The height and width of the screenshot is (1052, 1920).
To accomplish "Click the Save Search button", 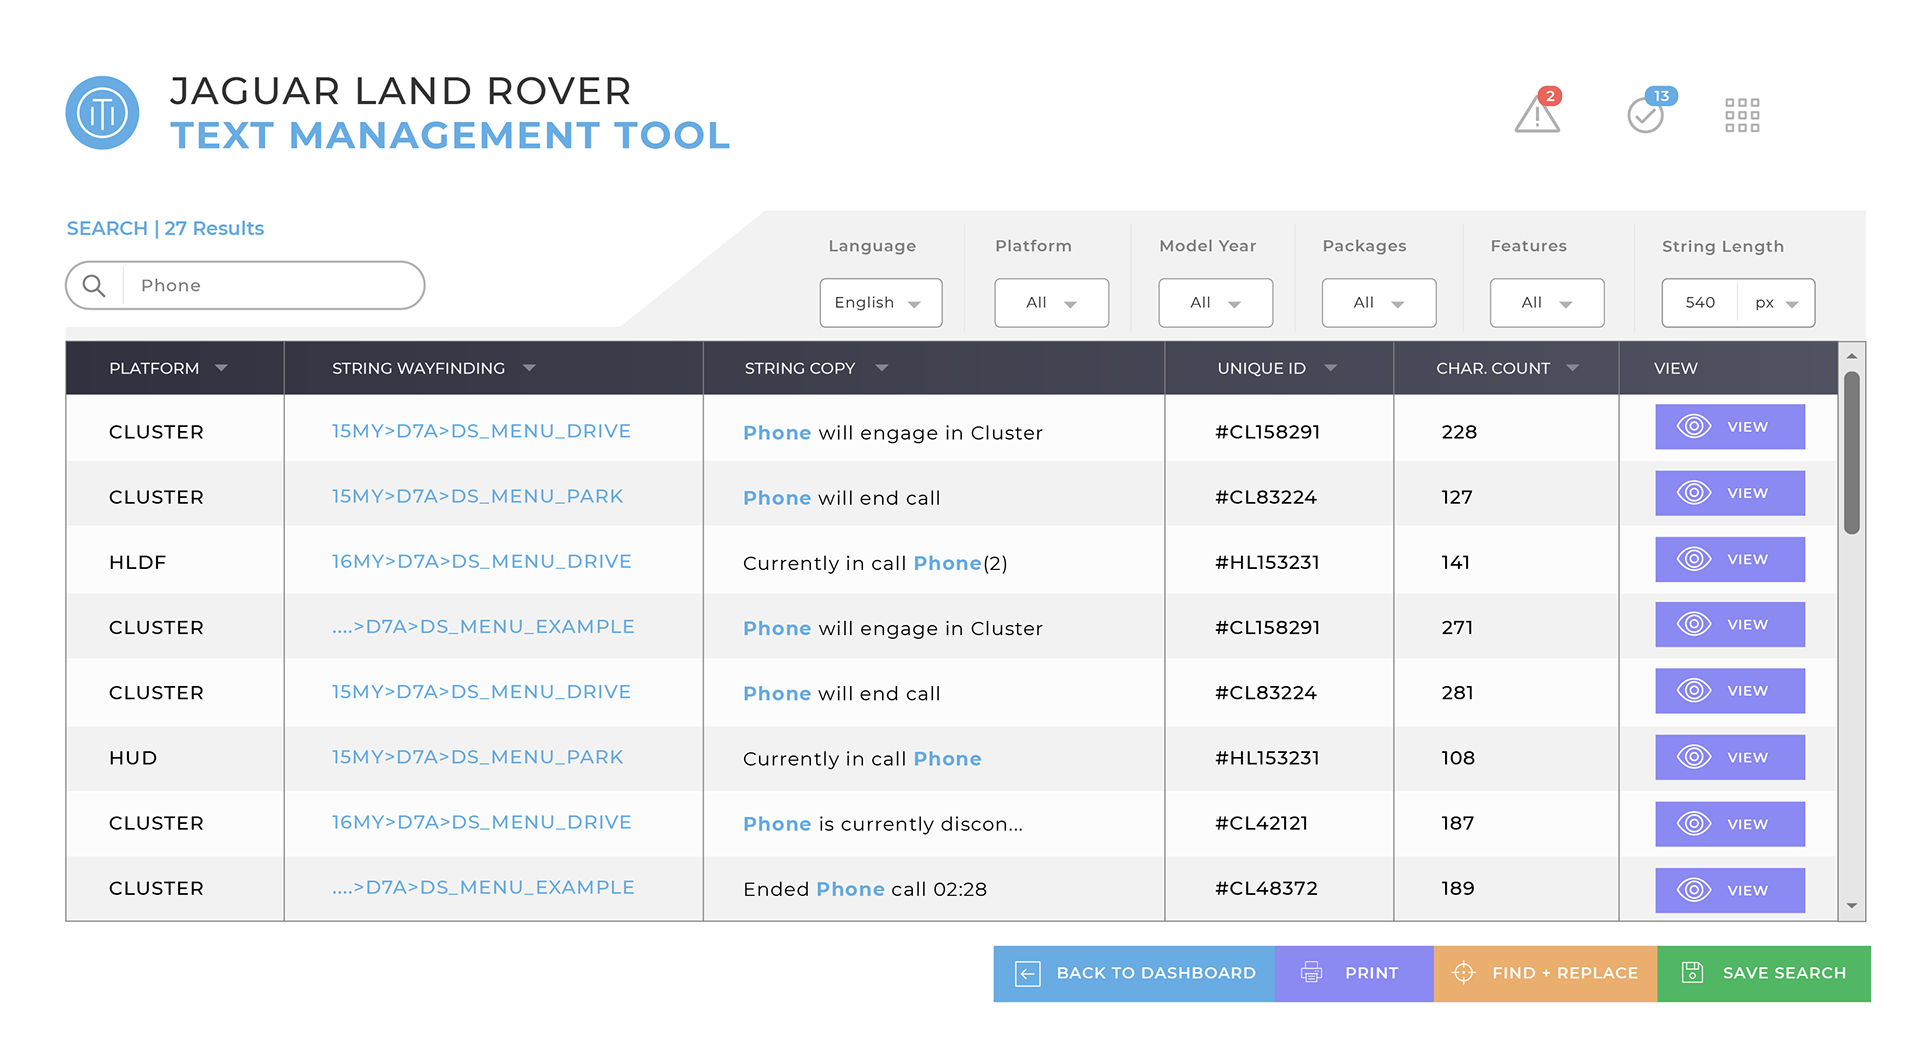I will 1764,974.
